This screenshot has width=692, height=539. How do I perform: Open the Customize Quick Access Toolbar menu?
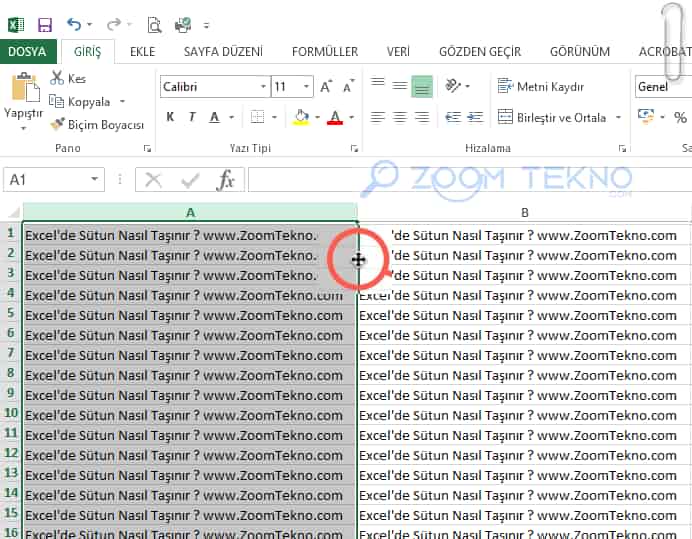[x=206, y=25]
